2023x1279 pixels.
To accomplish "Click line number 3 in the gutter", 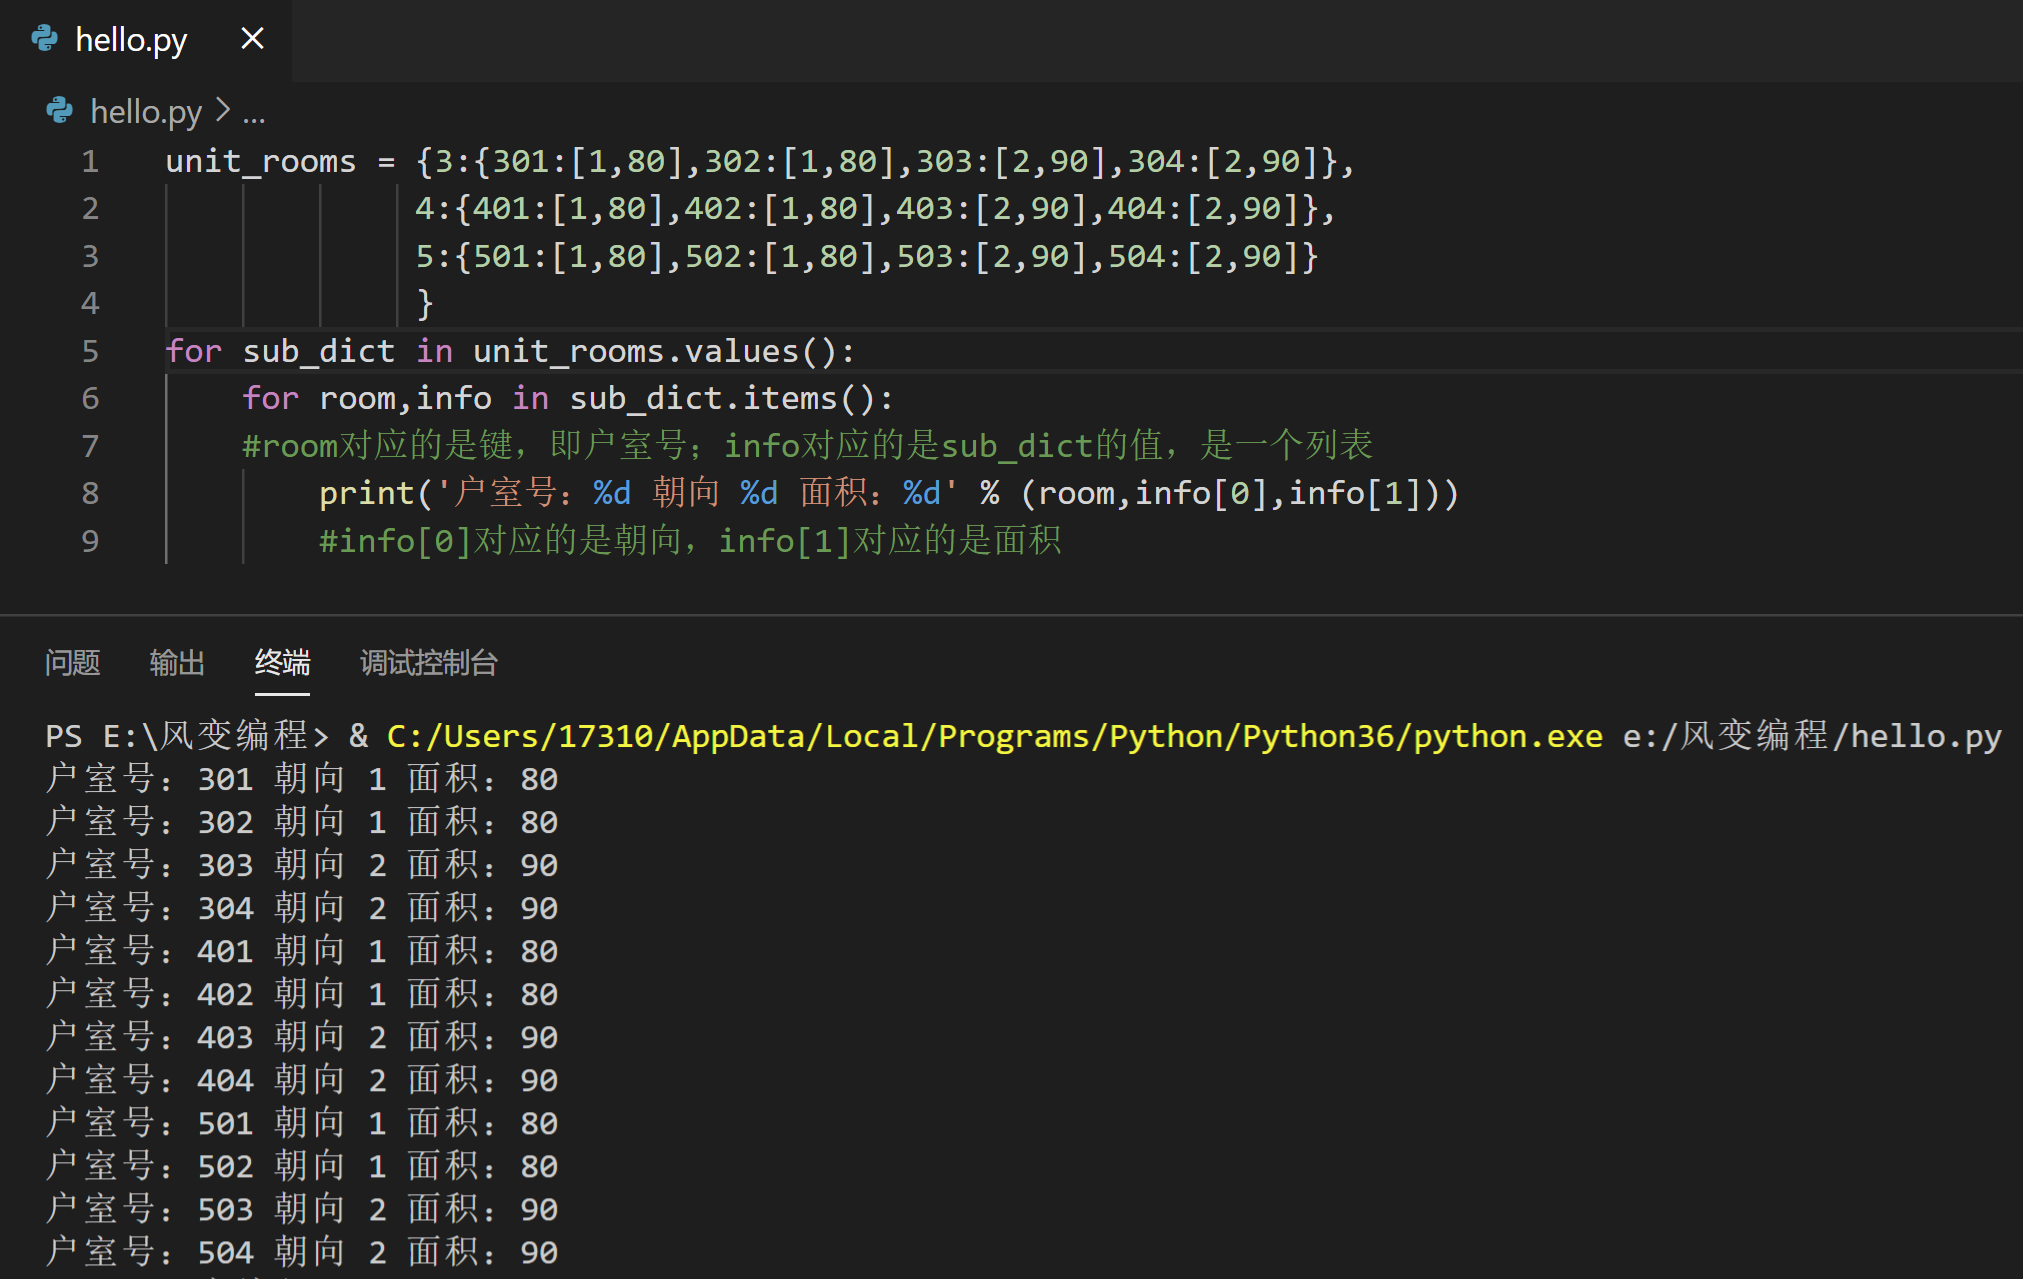I will [90, 256].
